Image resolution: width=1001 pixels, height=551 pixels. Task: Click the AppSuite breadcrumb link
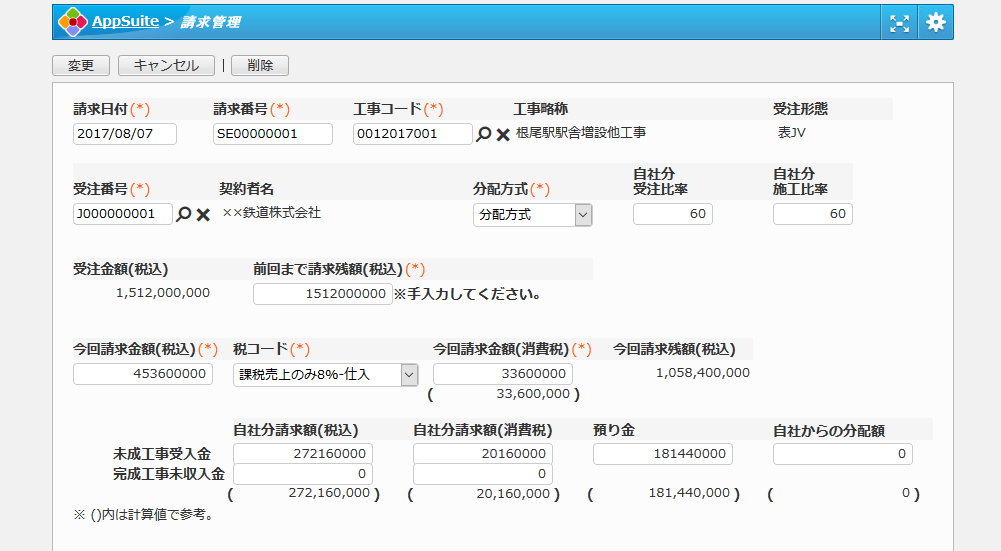pos(125,22)
